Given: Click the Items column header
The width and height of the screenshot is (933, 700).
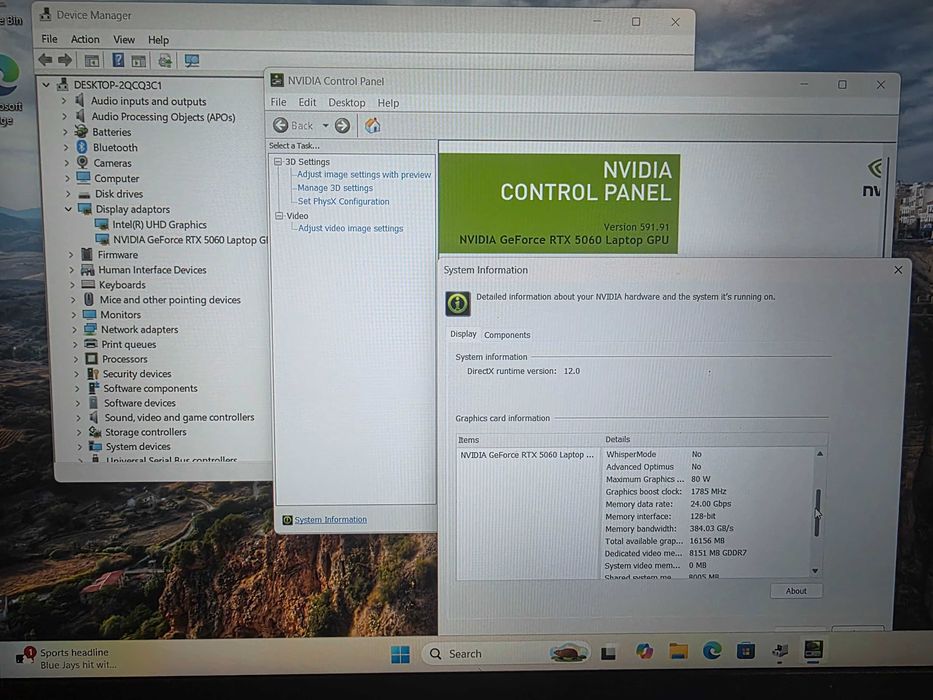Looking at the screenshot, I should coord(528,440).
